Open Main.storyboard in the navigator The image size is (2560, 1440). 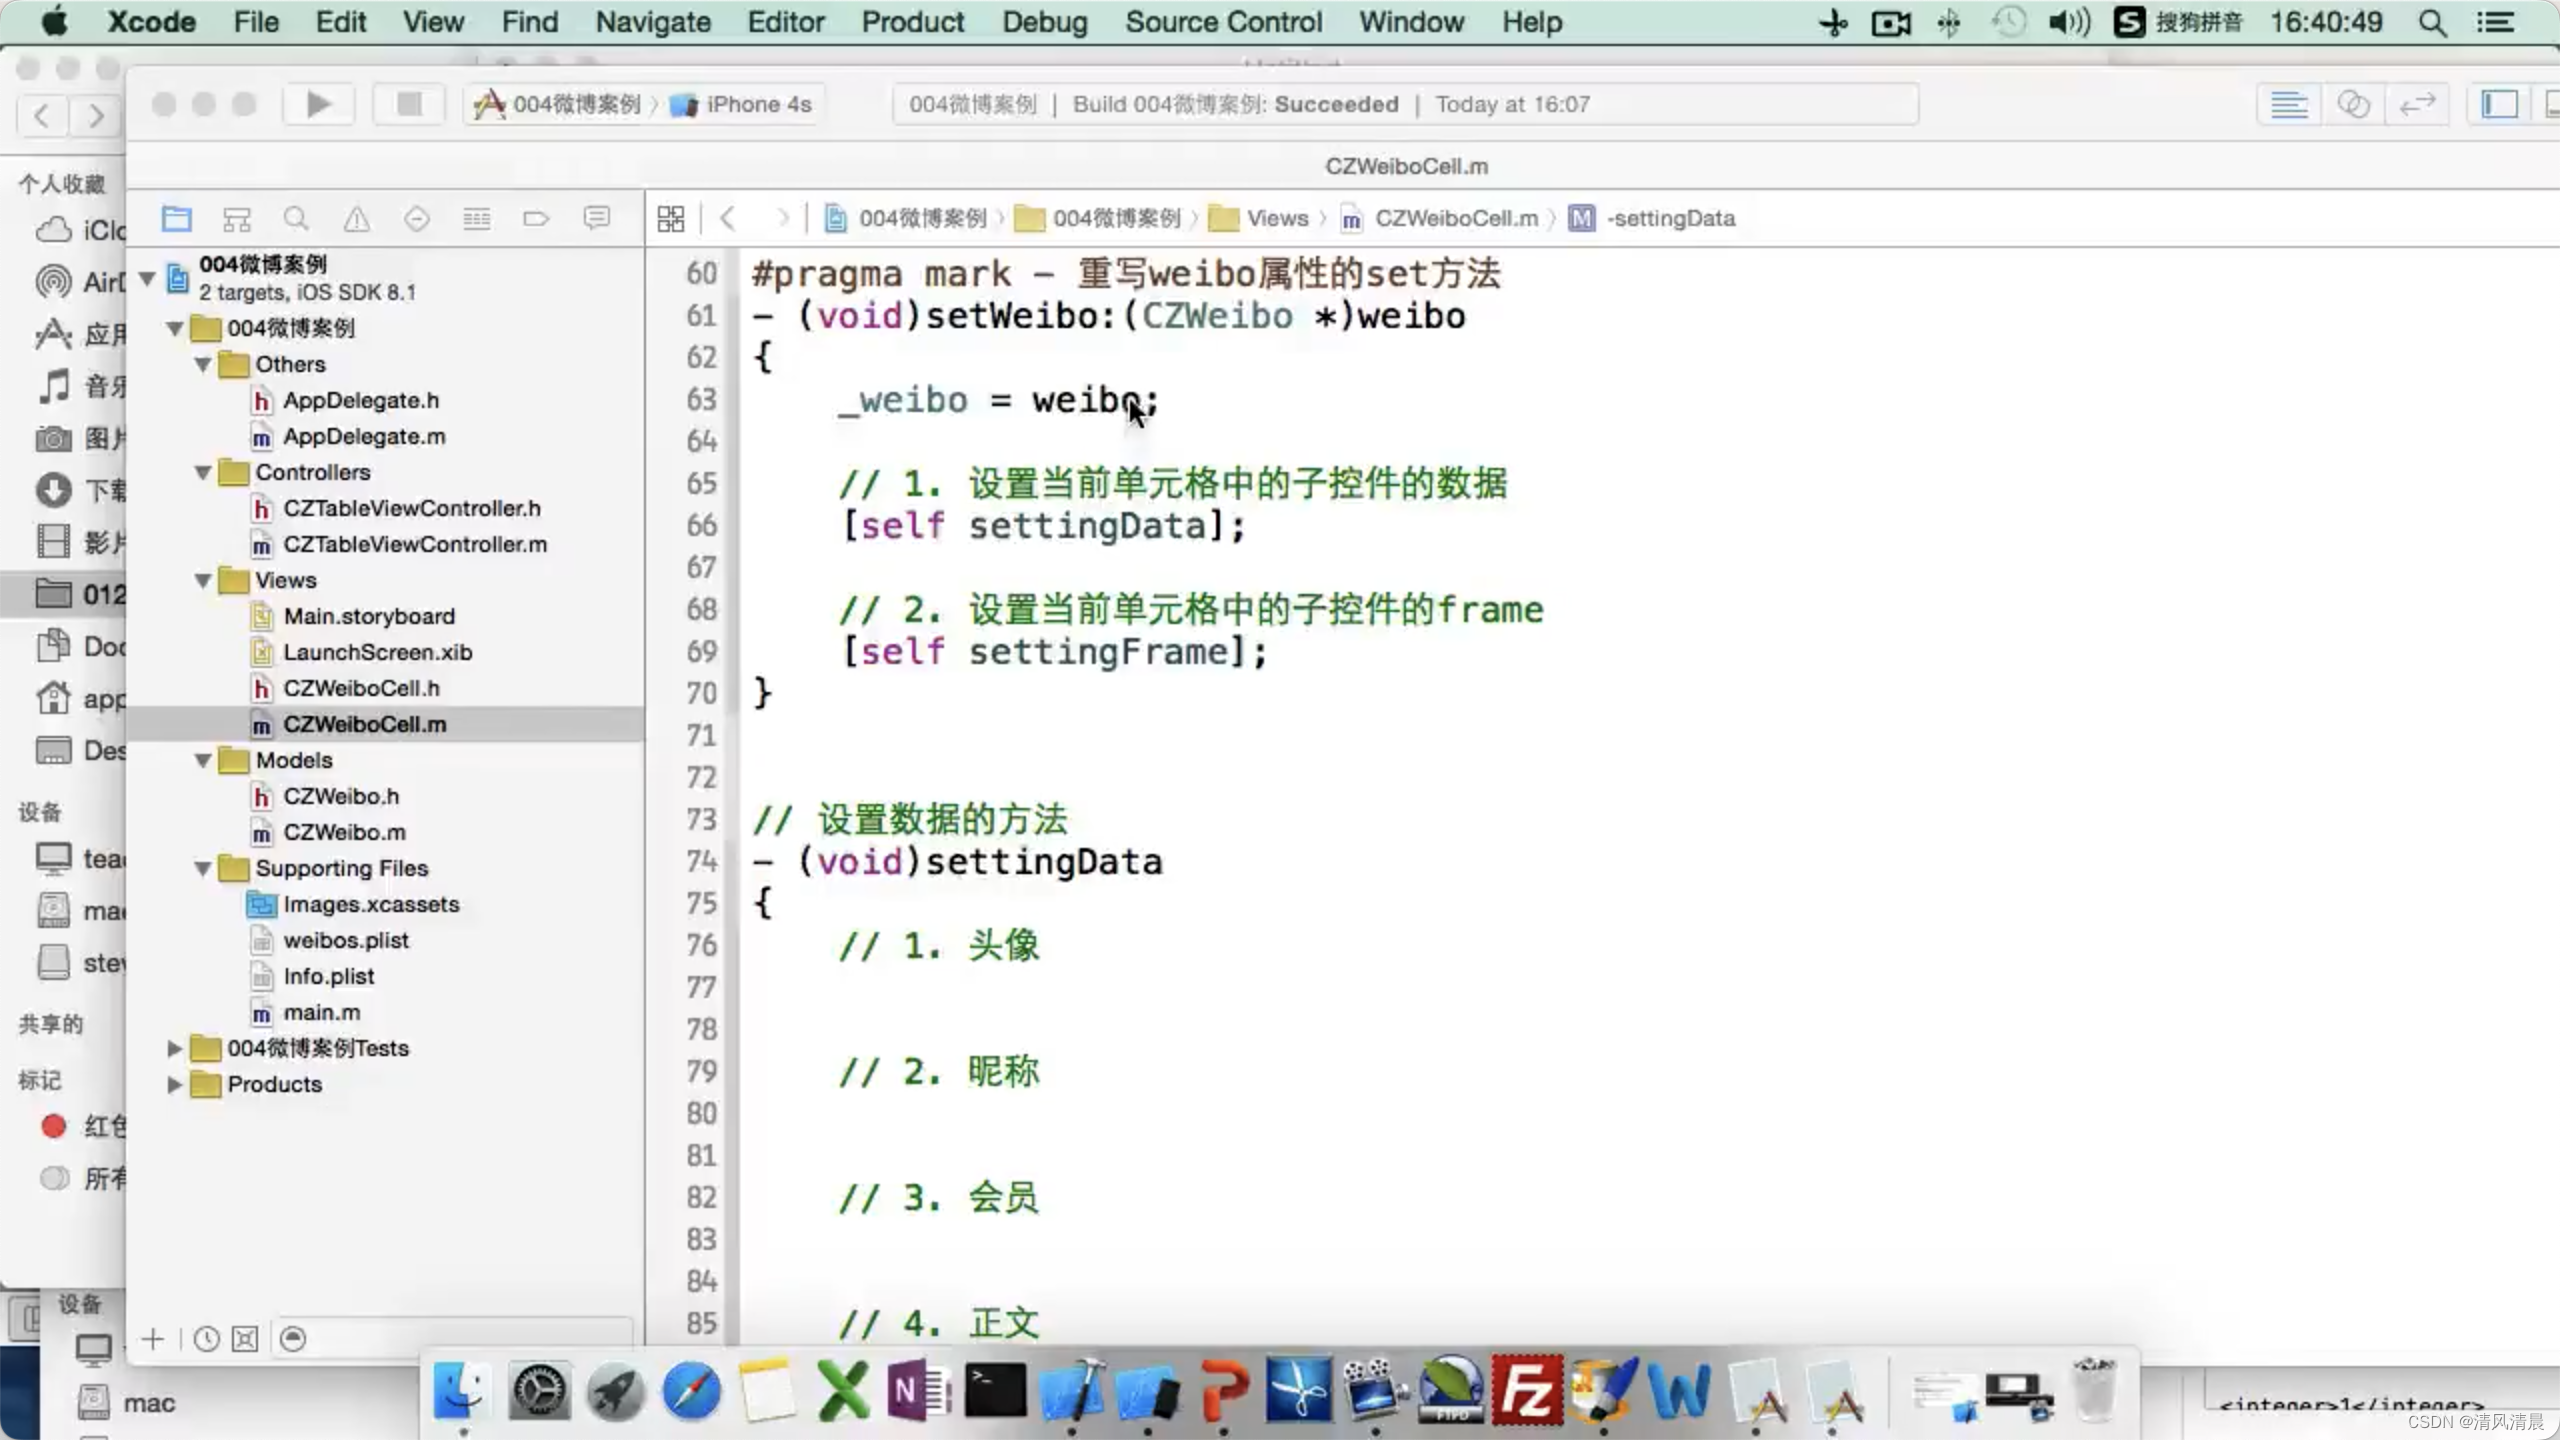[x=369, y=616]
